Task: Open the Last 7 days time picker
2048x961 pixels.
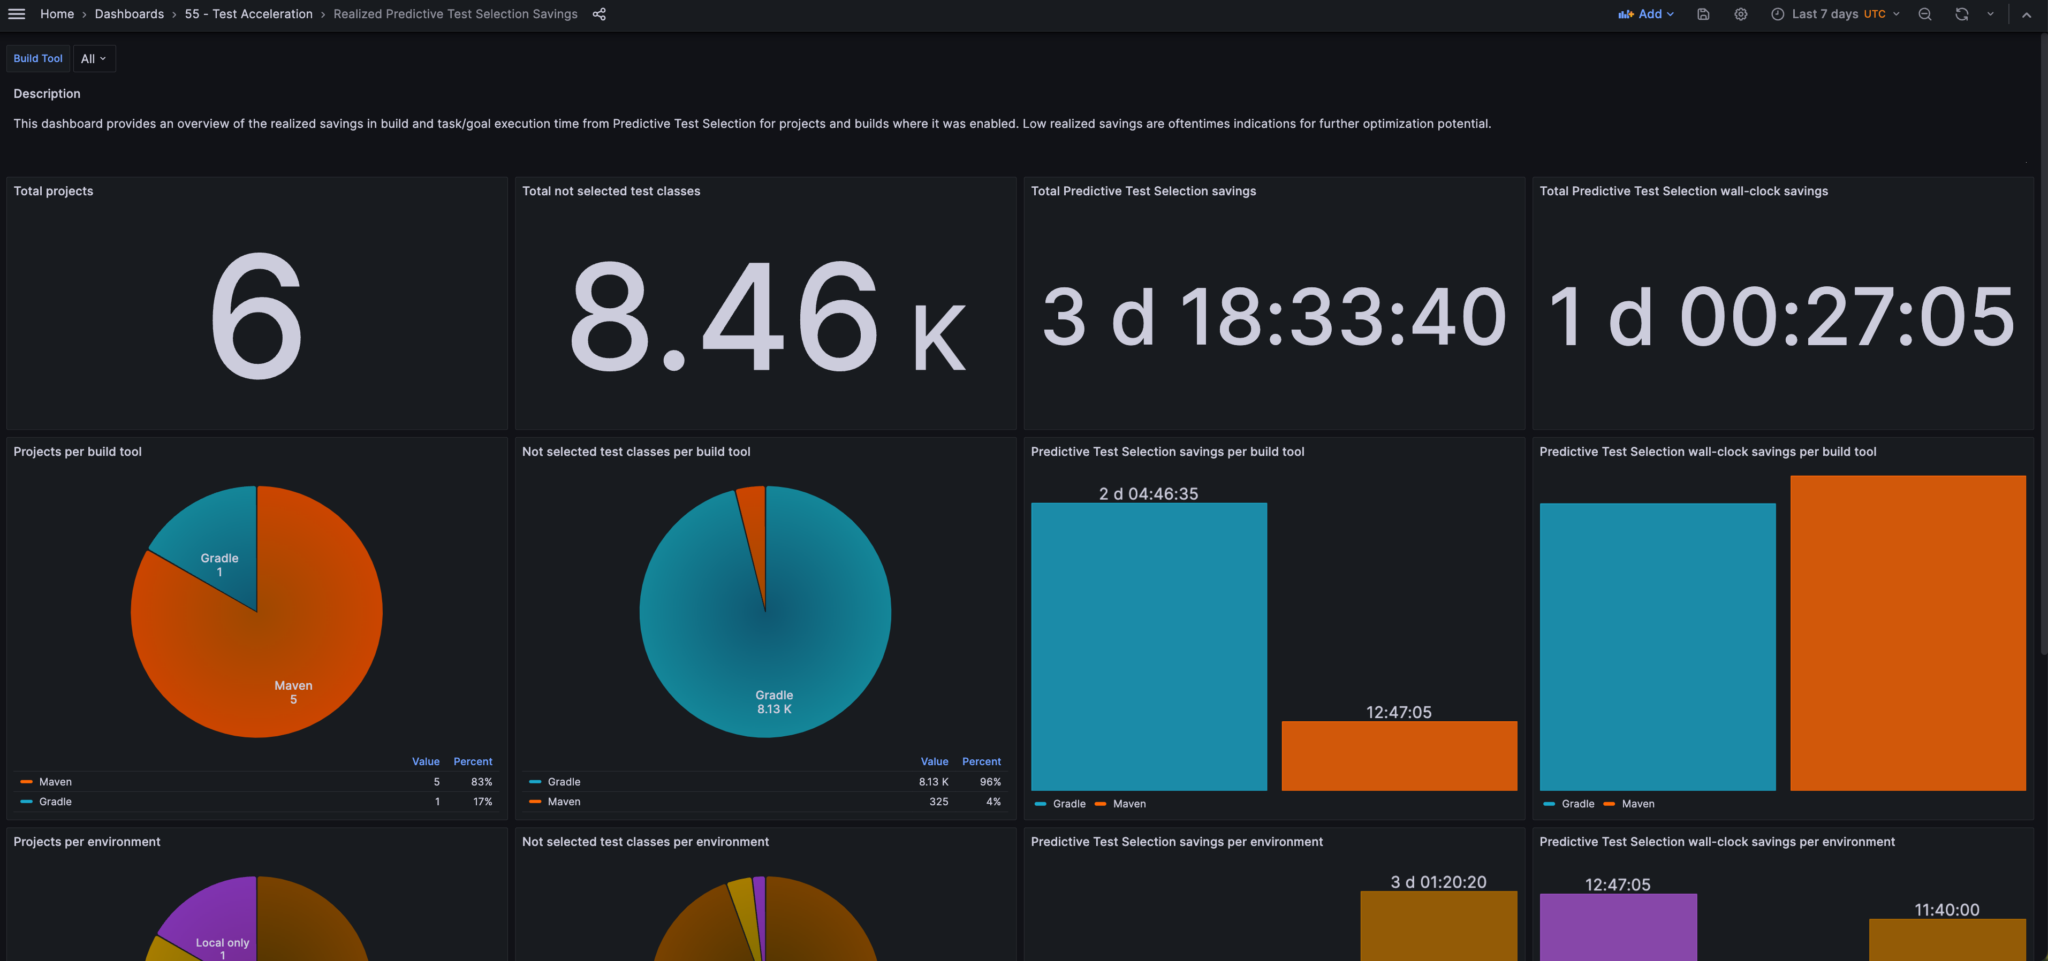Action: tap(1835, 14)
